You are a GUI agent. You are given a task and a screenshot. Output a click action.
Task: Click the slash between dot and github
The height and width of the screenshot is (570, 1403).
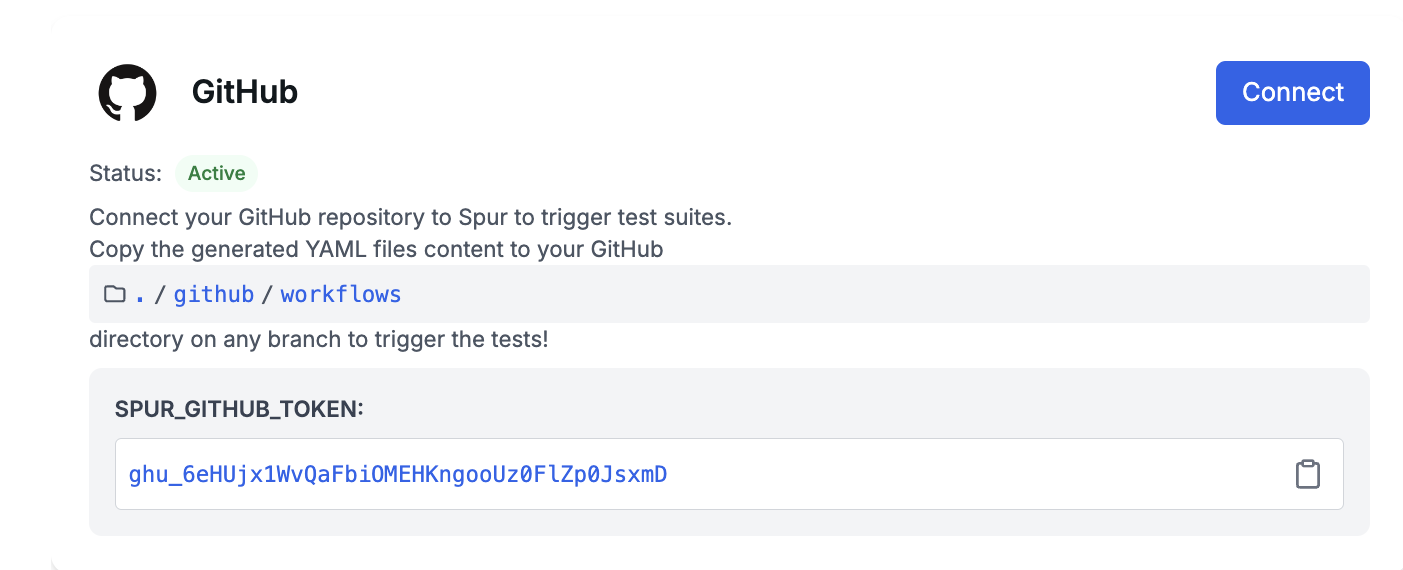pyautogui.click(x=160, y=294)
